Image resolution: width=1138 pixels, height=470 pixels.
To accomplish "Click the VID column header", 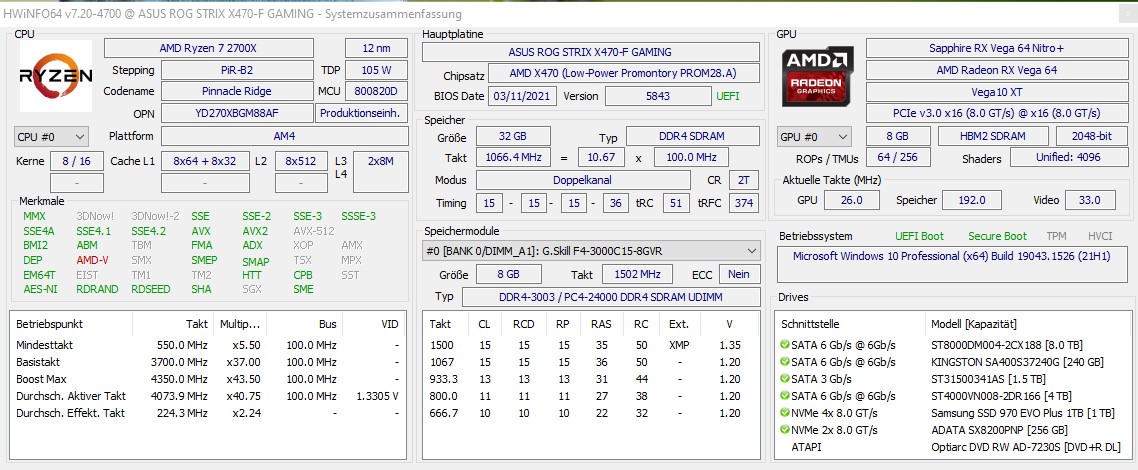I will click(x=374, y=324).
